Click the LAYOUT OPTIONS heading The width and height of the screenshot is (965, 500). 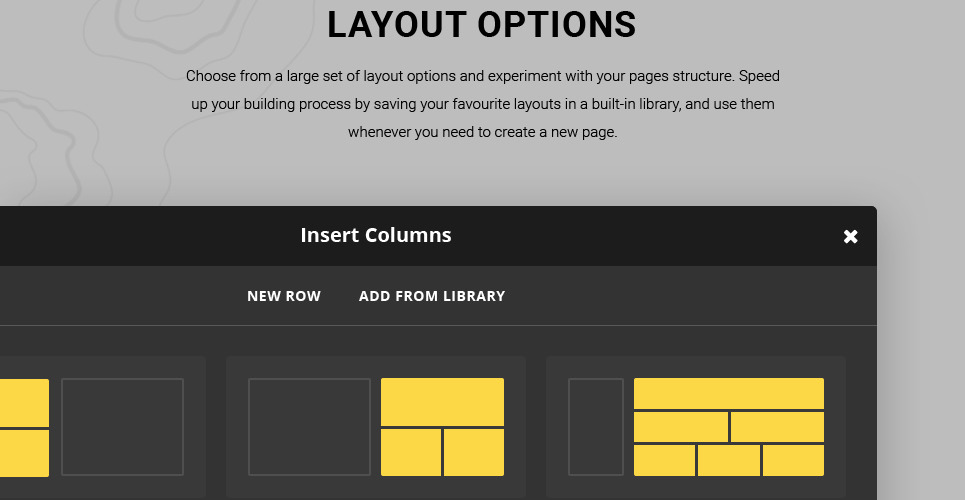482,25
